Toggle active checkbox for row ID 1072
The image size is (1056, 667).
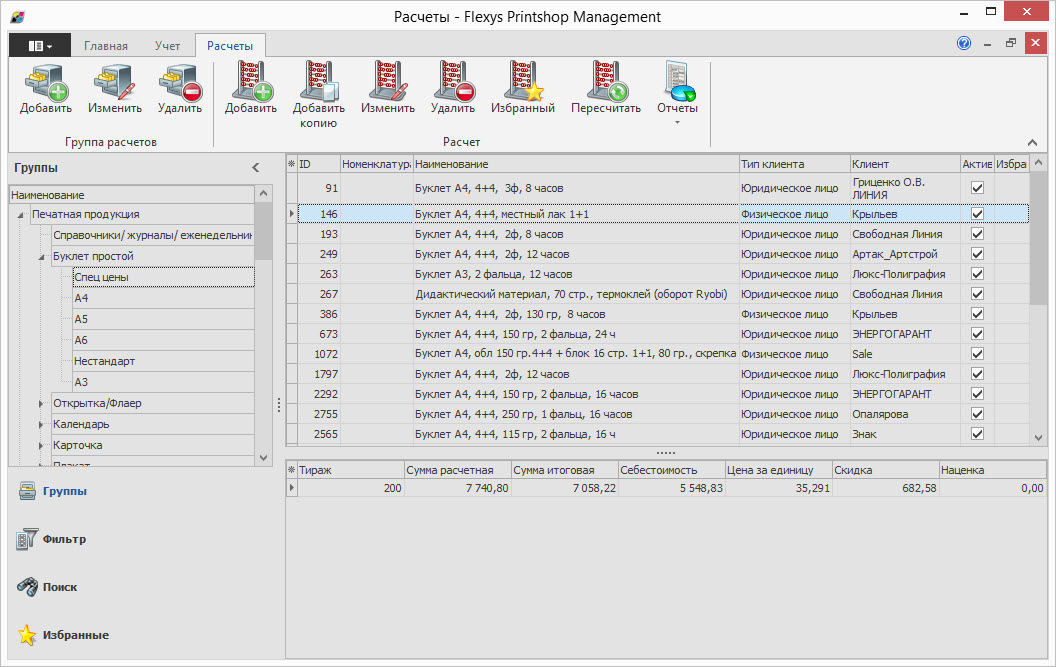(977, 354)
